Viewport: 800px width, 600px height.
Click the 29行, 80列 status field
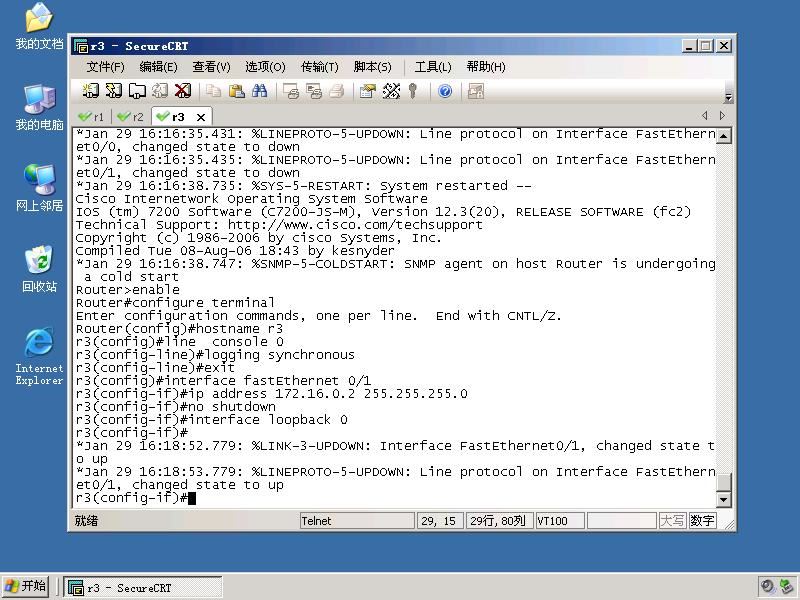pyautogui.click(x=499, y=521)
